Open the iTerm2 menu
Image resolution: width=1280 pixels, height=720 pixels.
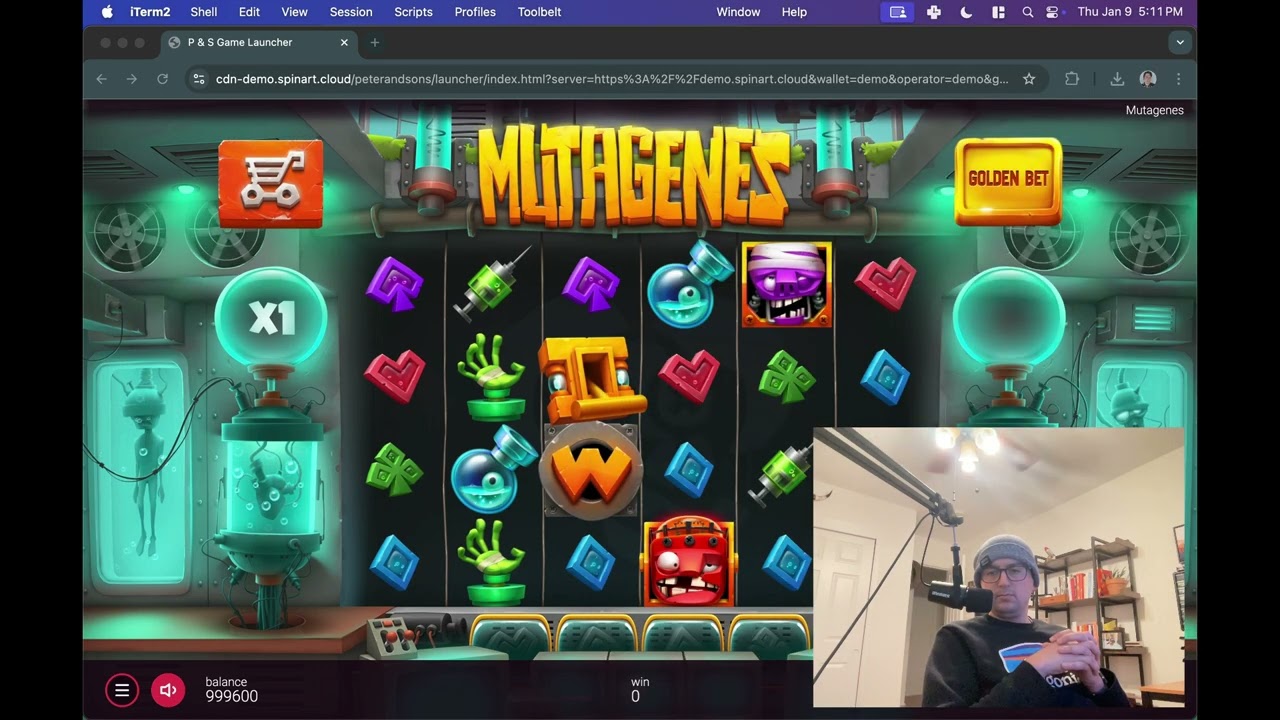coord(150,12)
